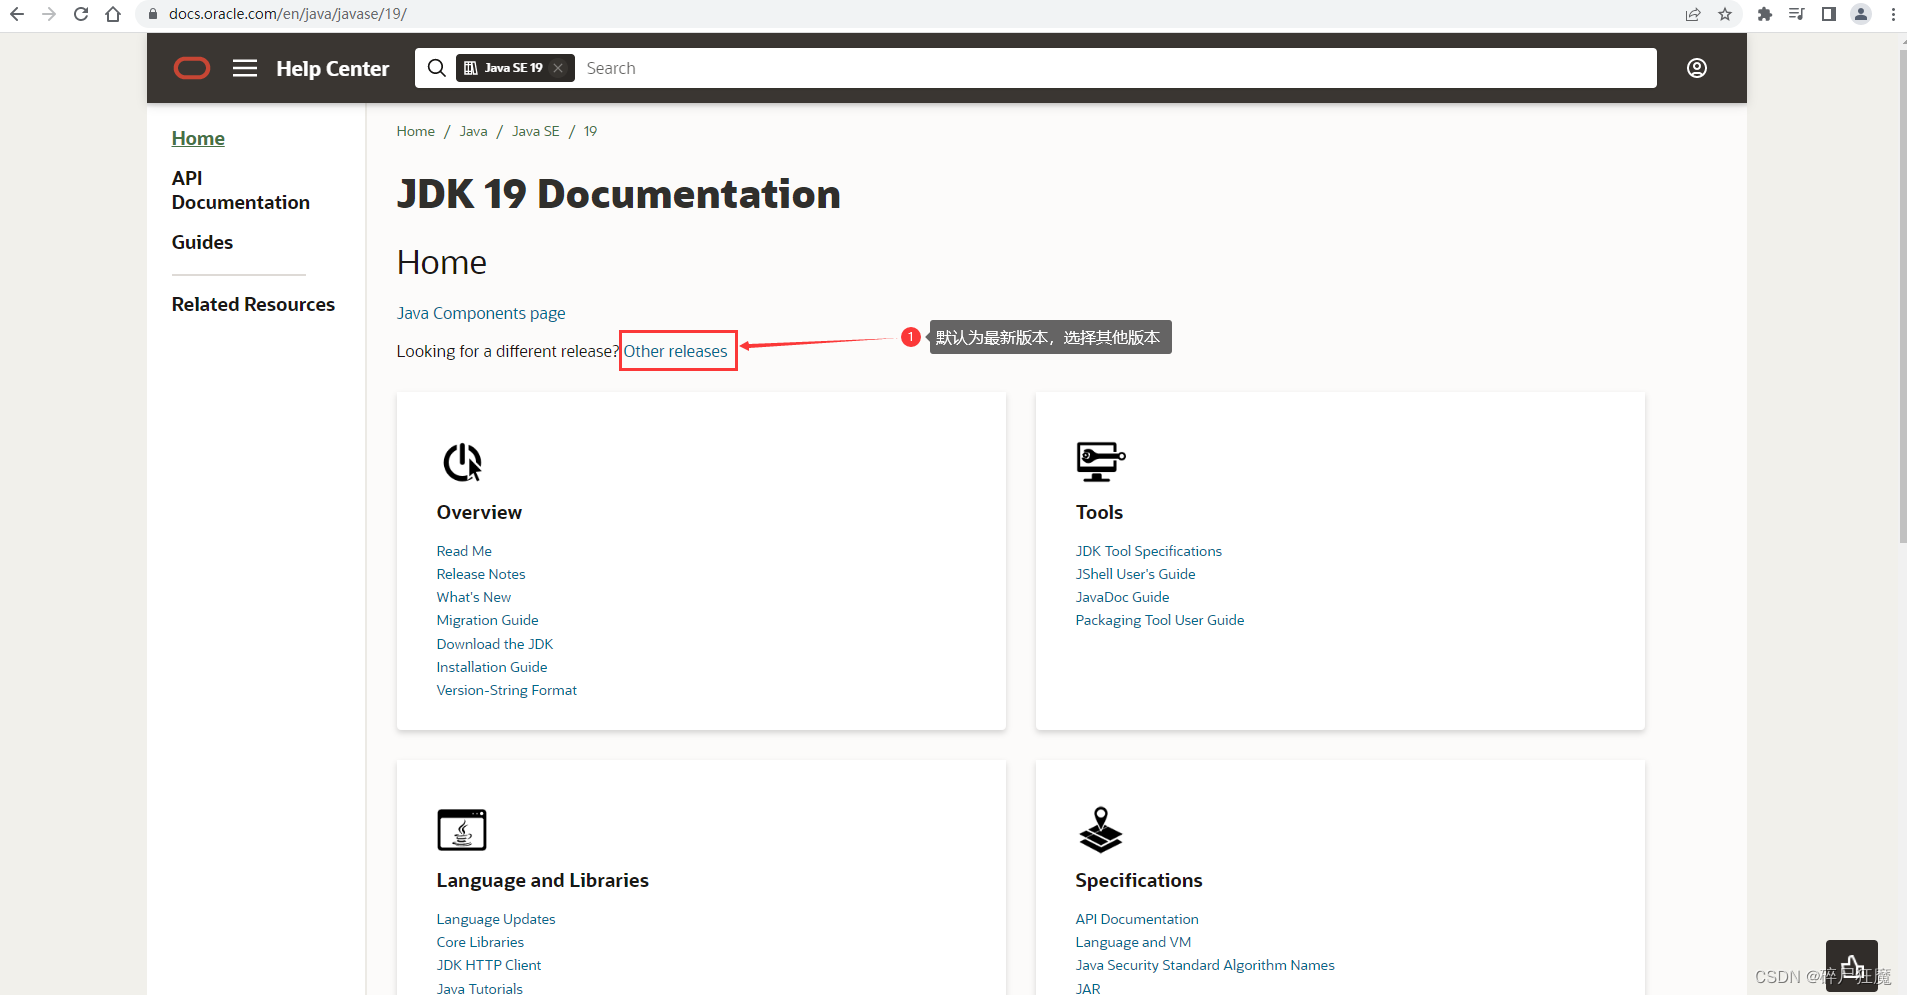Image resolution: width=1907 pixels, height=995 pixels.
Task: Click the red Oracle logo
Action: [x=192, y=68]
